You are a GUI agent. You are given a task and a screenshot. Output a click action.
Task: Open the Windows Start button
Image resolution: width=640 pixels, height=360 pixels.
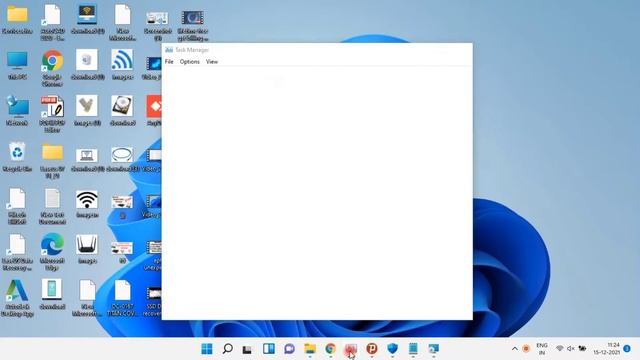[207, 349]
